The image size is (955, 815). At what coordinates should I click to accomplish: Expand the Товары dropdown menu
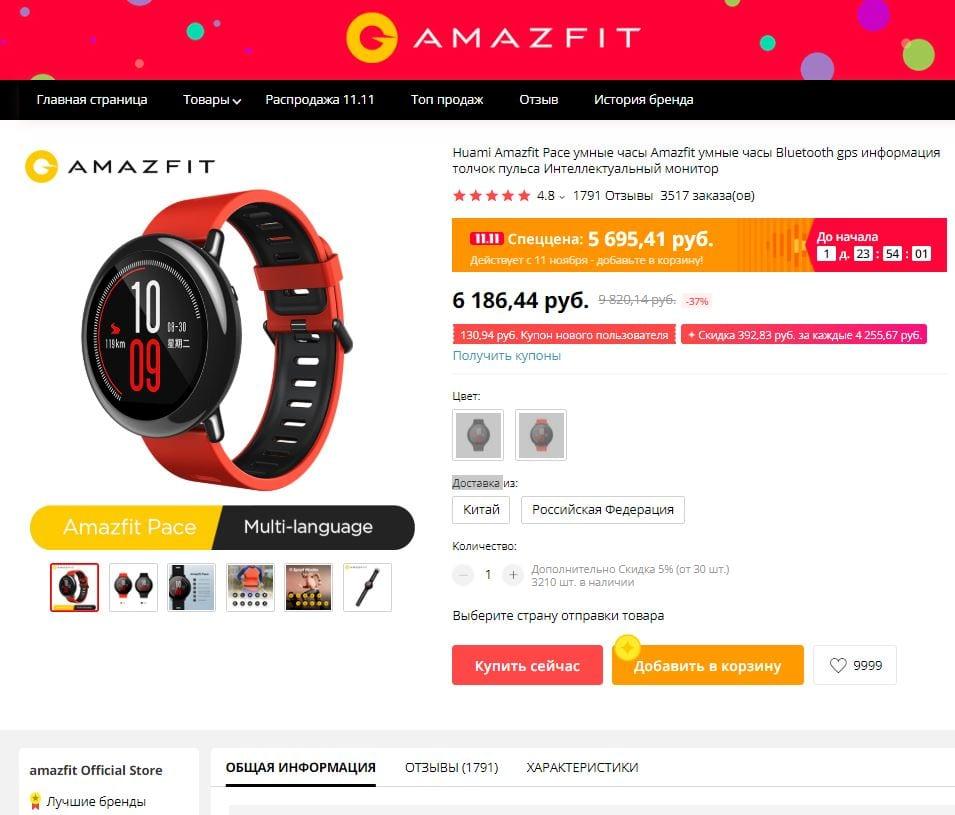(212, 100)
